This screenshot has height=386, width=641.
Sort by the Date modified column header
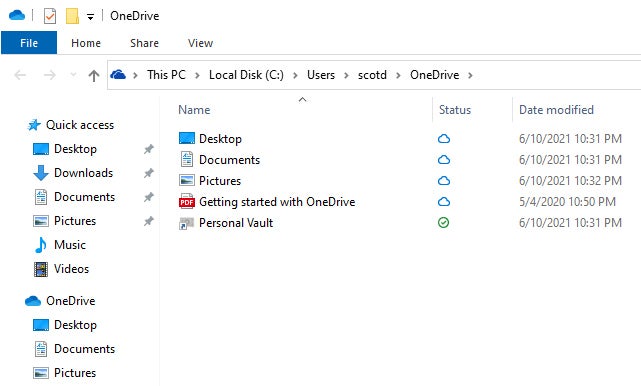click(x=556, y=110)
